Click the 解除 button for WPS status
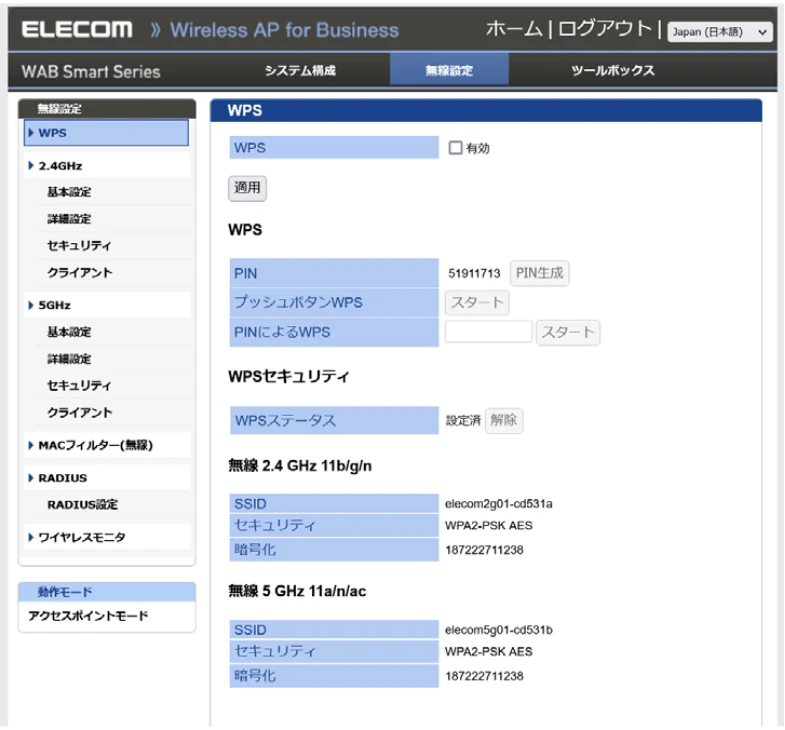This screenshot has height=730, width=785. click(504, 420)
